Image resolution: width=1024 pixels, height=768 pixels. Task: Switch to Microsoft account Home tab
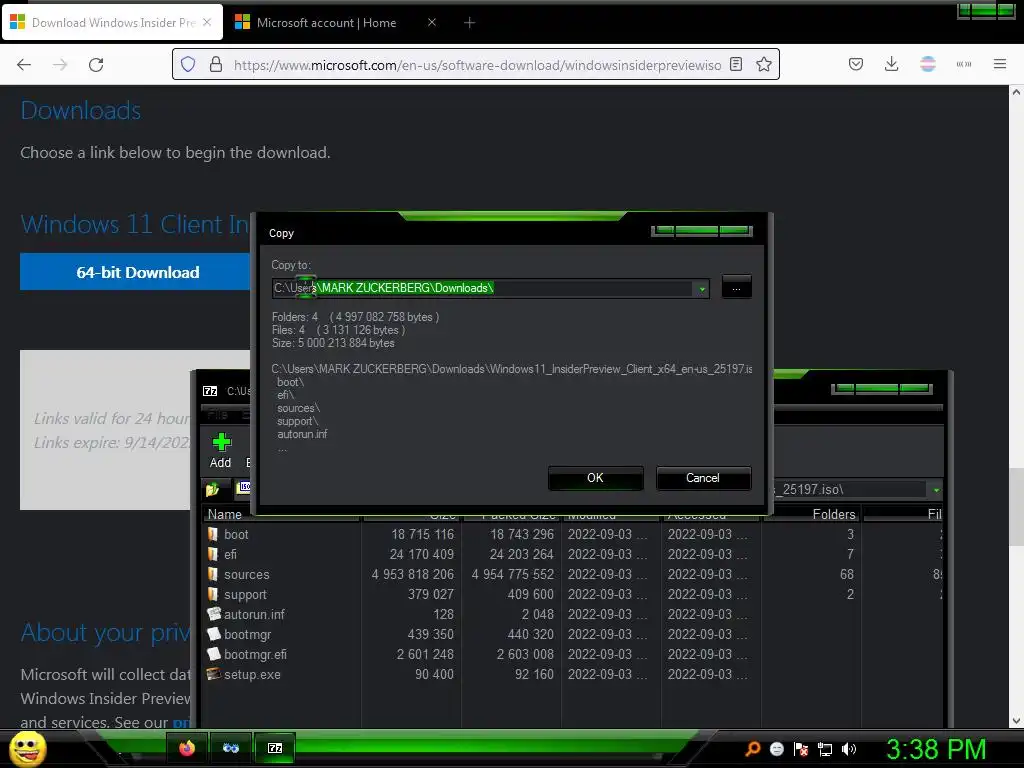tap(326, 22)
